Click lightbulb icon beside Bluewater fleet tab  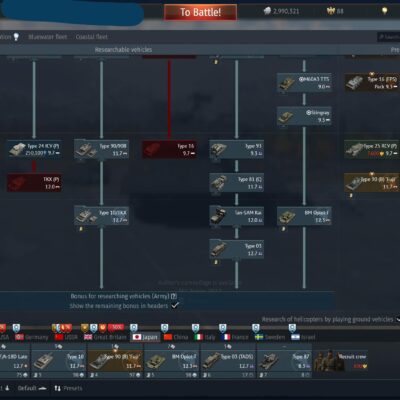[x=16, y=37]
